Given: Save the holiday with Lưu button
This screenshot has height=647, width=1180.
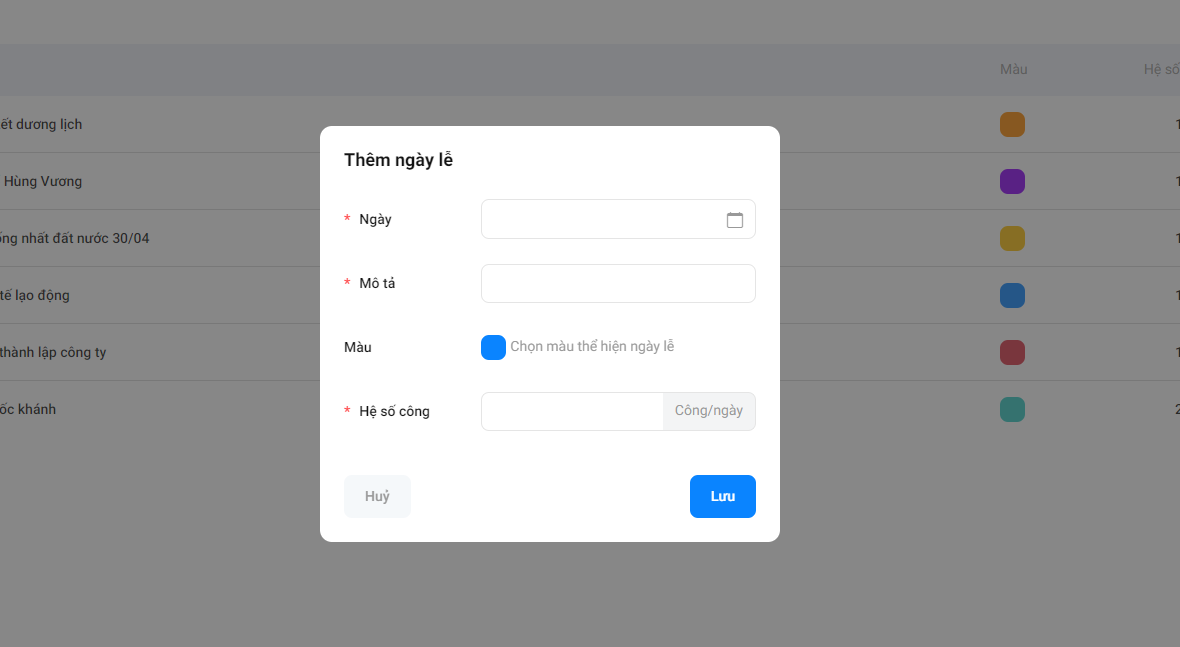Looking at the screenshot, I should point(722,497).
